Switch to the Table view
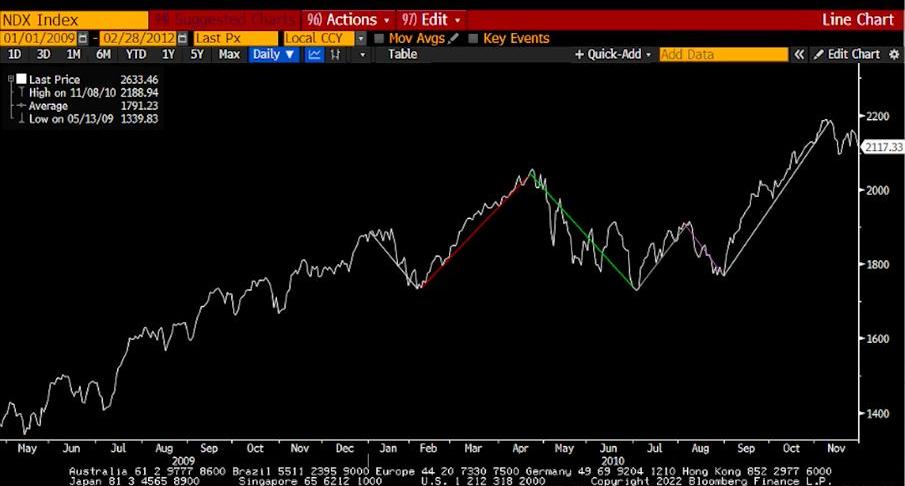This screenshot has height=486, width=905. 403,54
